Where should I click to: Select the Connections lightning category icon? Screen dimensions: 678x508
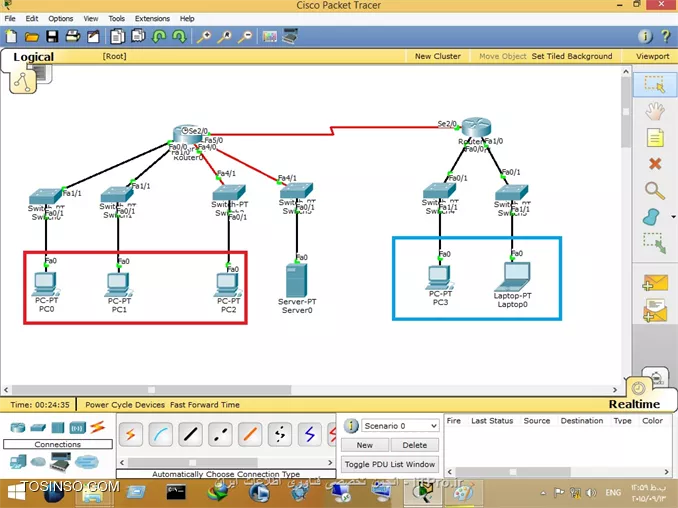98,427
